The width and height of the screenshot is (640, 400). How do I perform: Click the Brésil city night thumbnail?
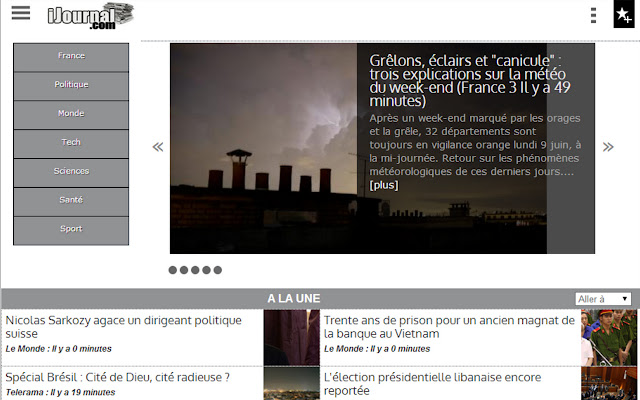[291, 383]
